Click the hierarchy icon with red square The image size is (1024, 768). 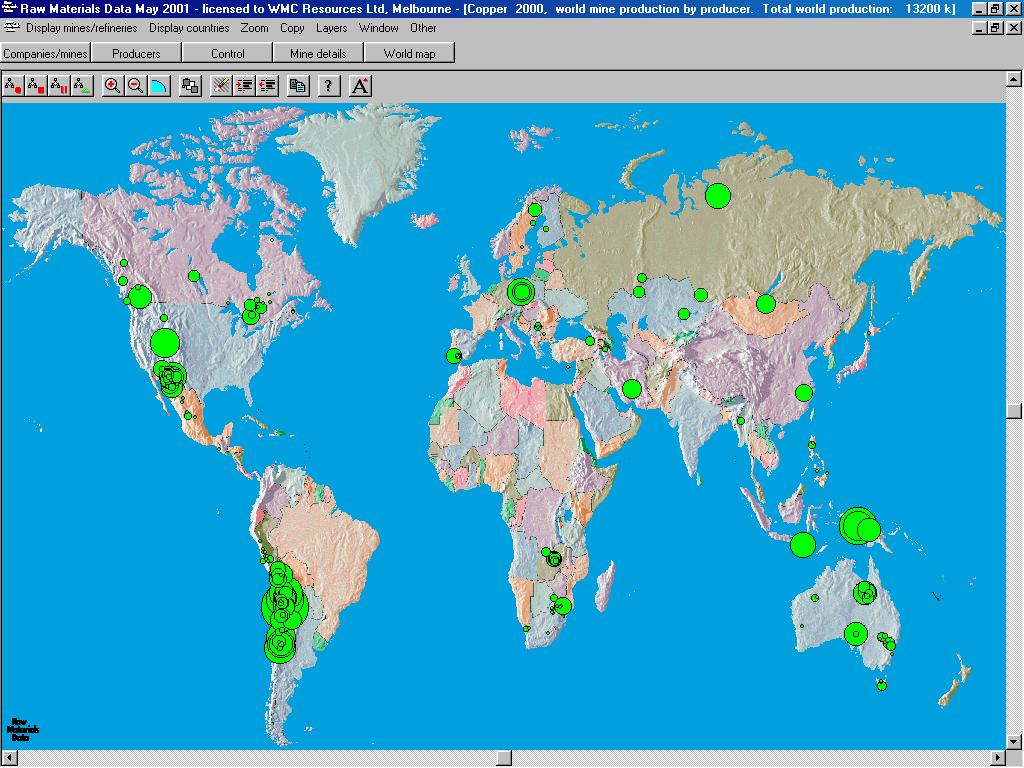[37, 86]
